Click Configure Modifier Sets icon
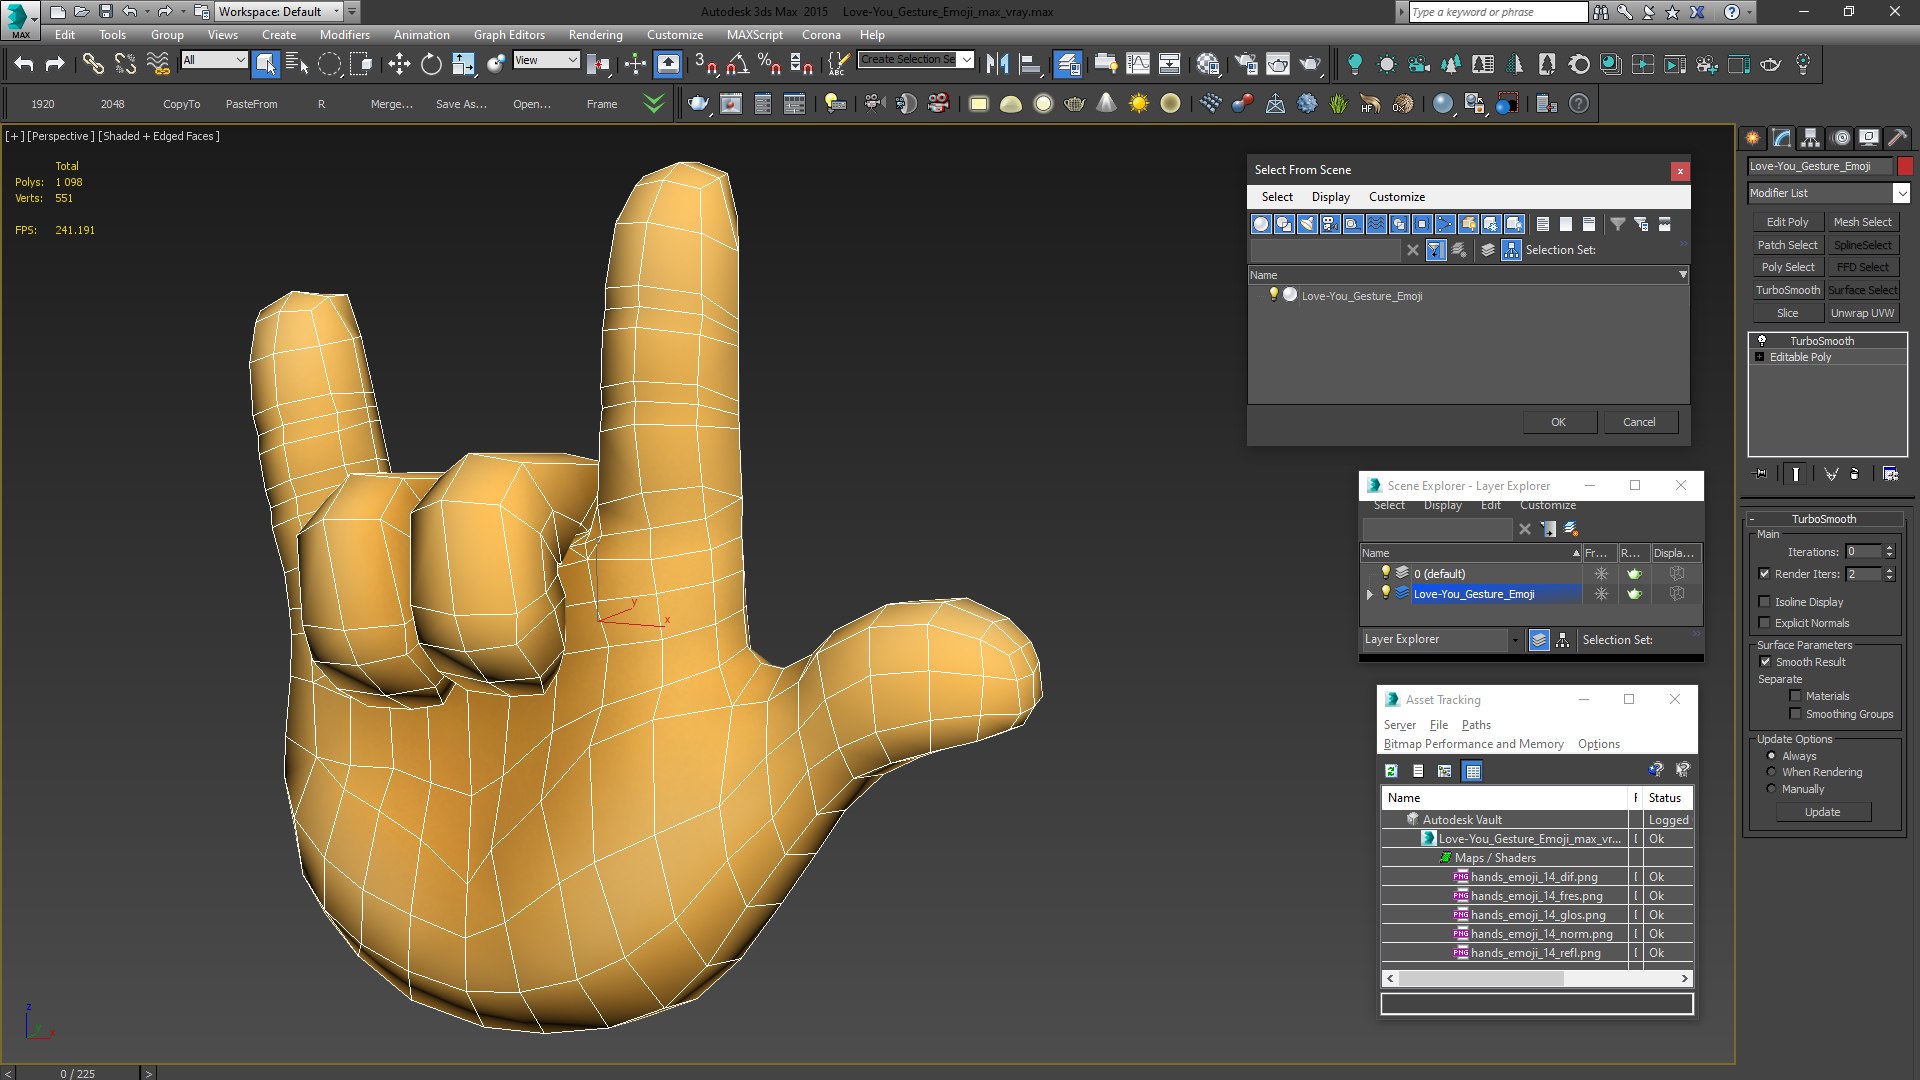Viewport: 1920px width, 1080px height. [1890, 474]
